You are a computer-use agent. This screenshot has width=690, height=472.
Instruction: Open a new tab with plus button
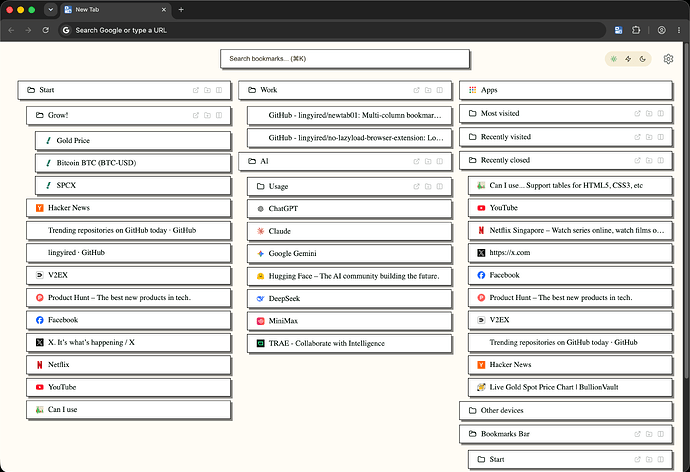[x=181, y=10]
